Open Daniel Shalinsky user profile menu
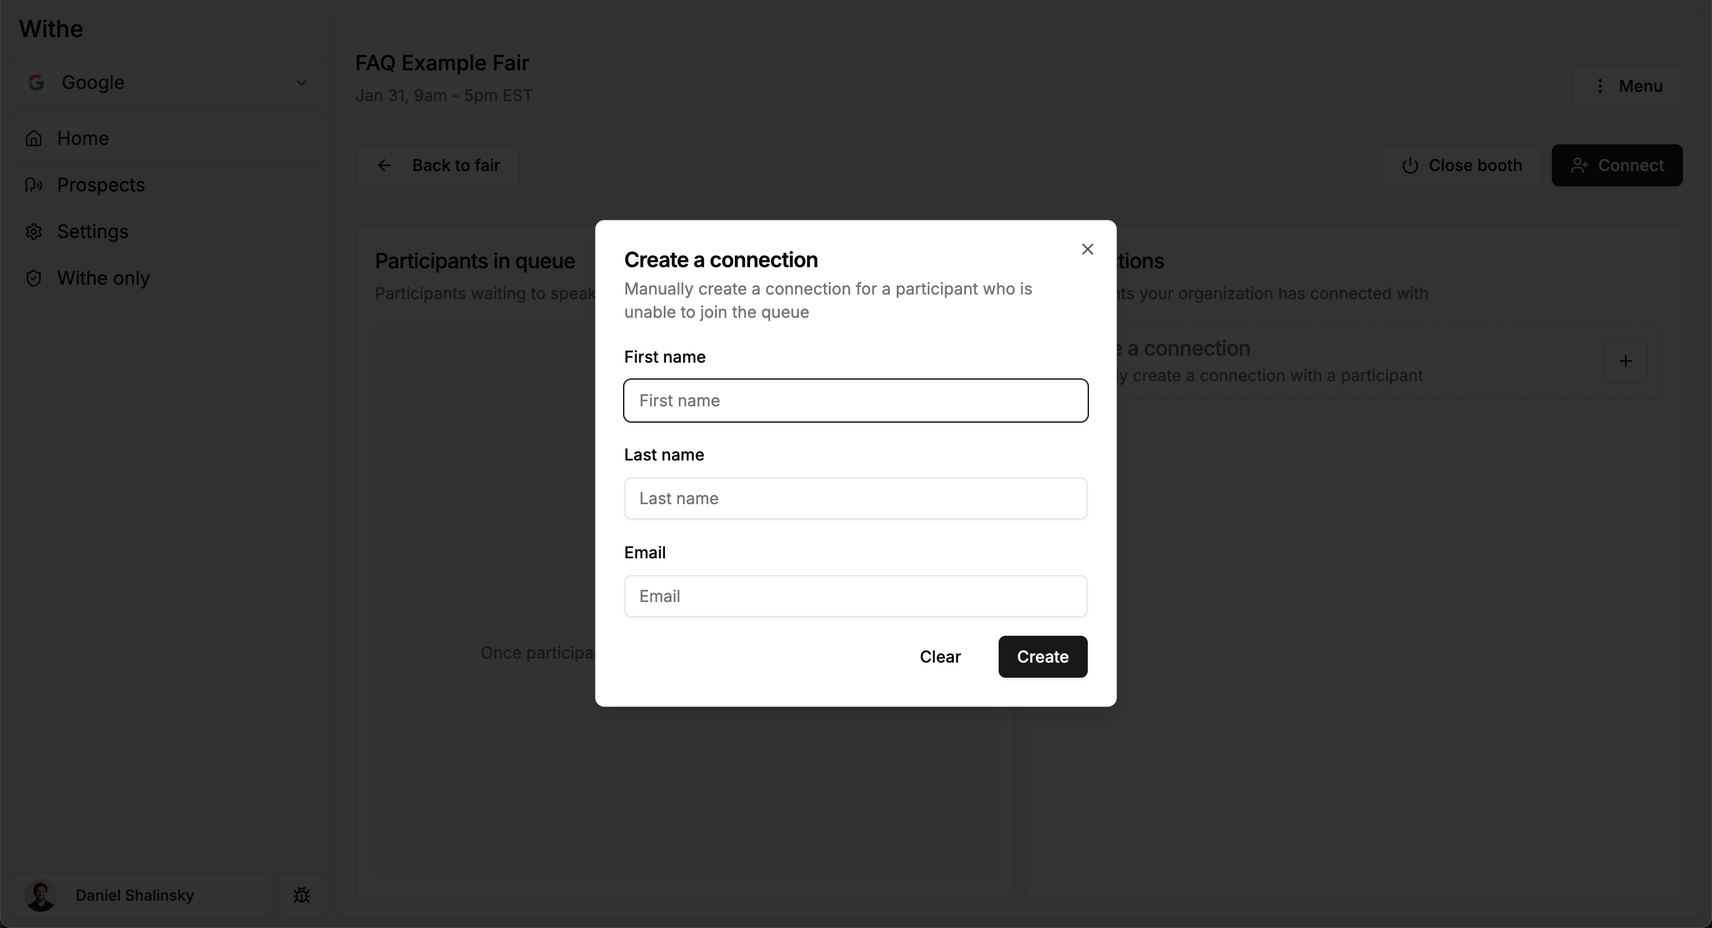The height and width of the screenshot is (928, 1712). pyautogui.click(x=142, y=895)
